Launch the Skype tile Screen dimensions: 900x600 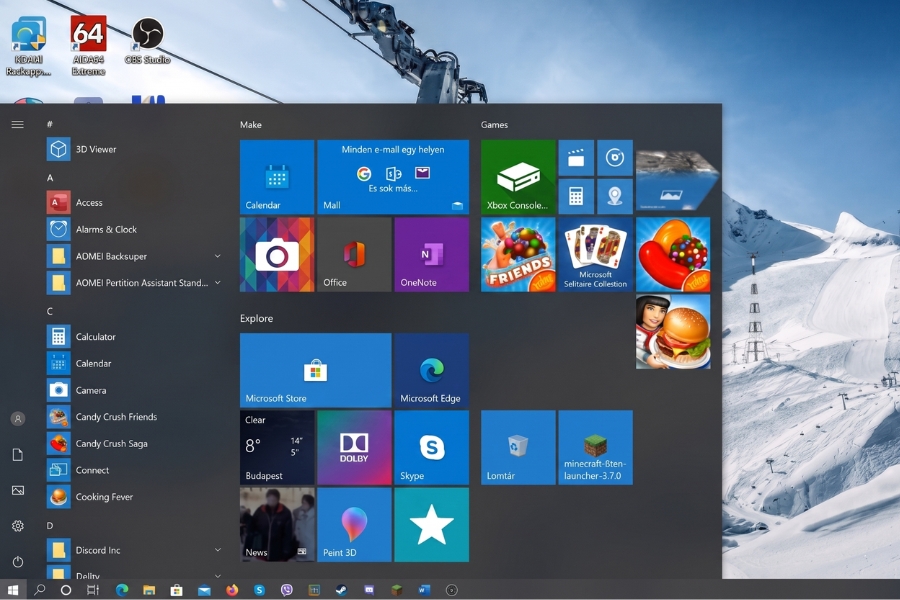click(x=432, y=447)
